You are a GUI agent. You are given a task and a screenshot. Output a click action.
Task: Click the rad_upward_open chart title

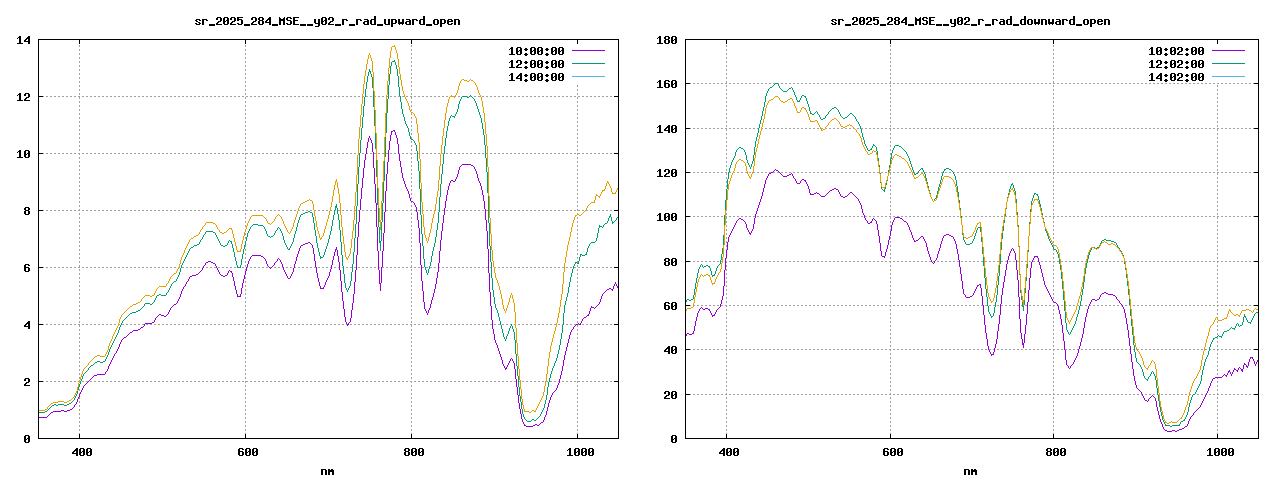coord(327,21)
